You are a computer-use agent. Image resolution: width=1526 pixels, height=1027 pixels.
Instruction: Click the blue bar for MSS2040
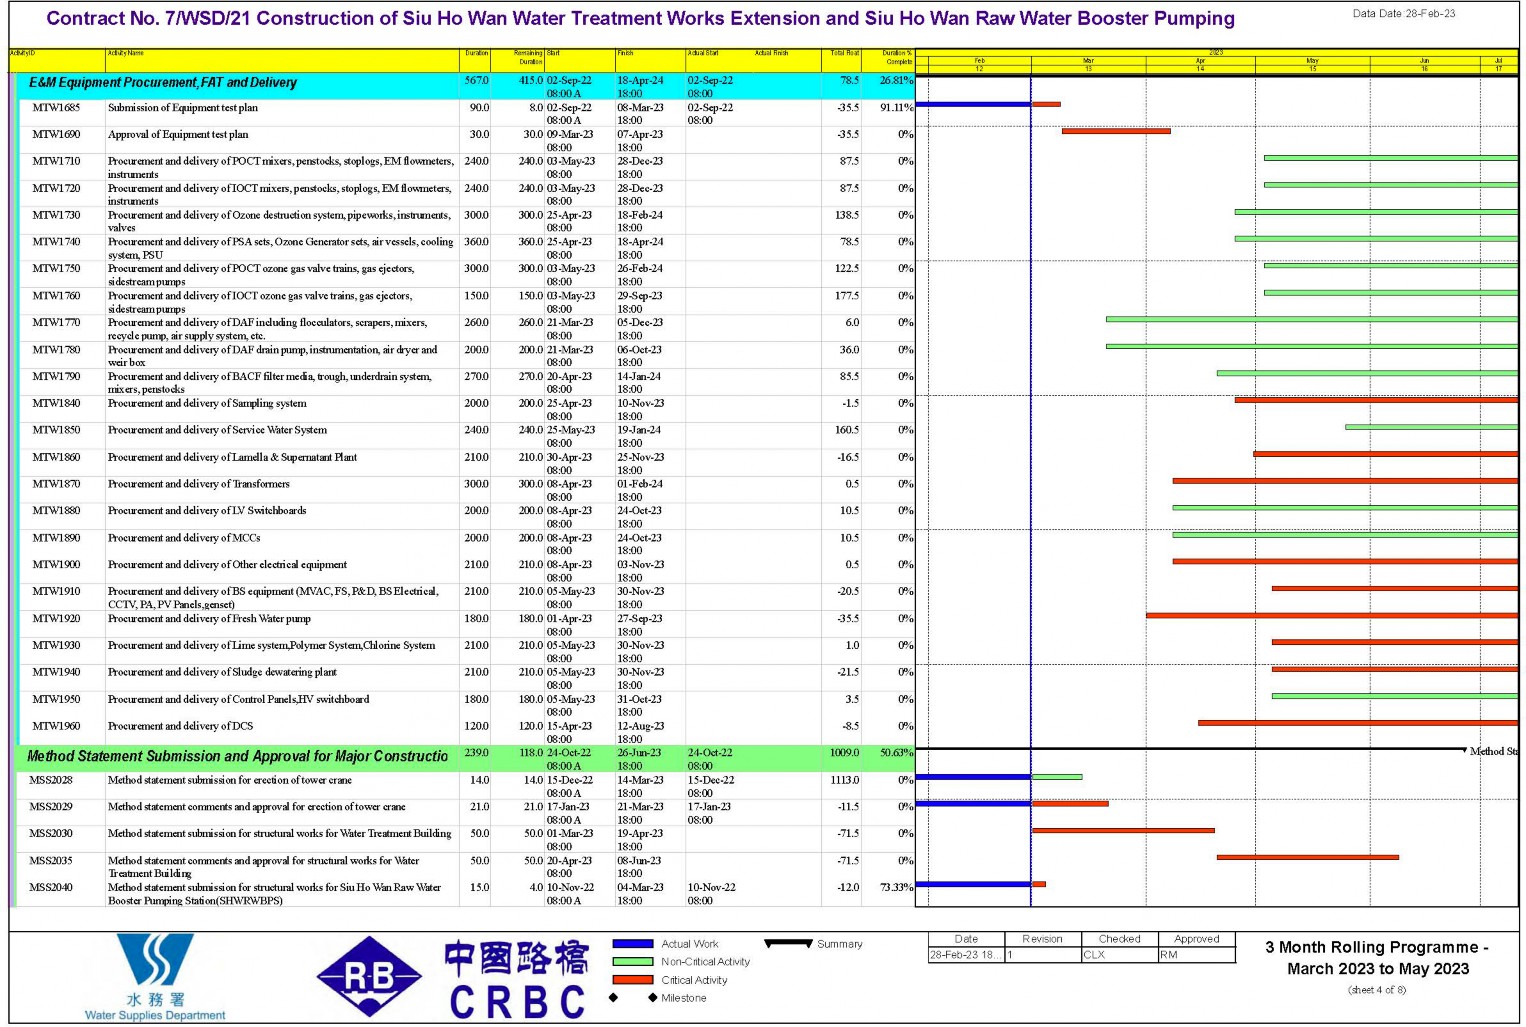click(973, 884)
